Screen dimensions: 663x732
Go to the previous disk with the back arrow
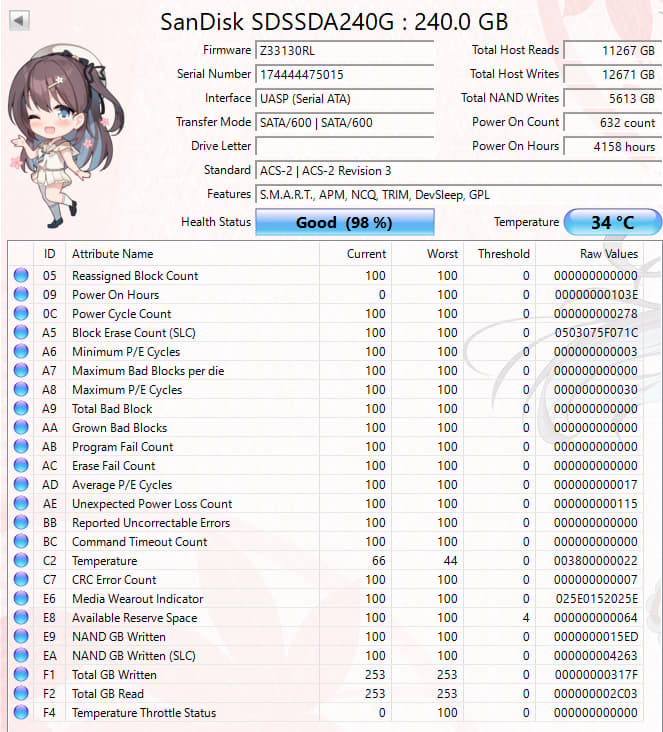pyautogui.click(x=19, y=21)
